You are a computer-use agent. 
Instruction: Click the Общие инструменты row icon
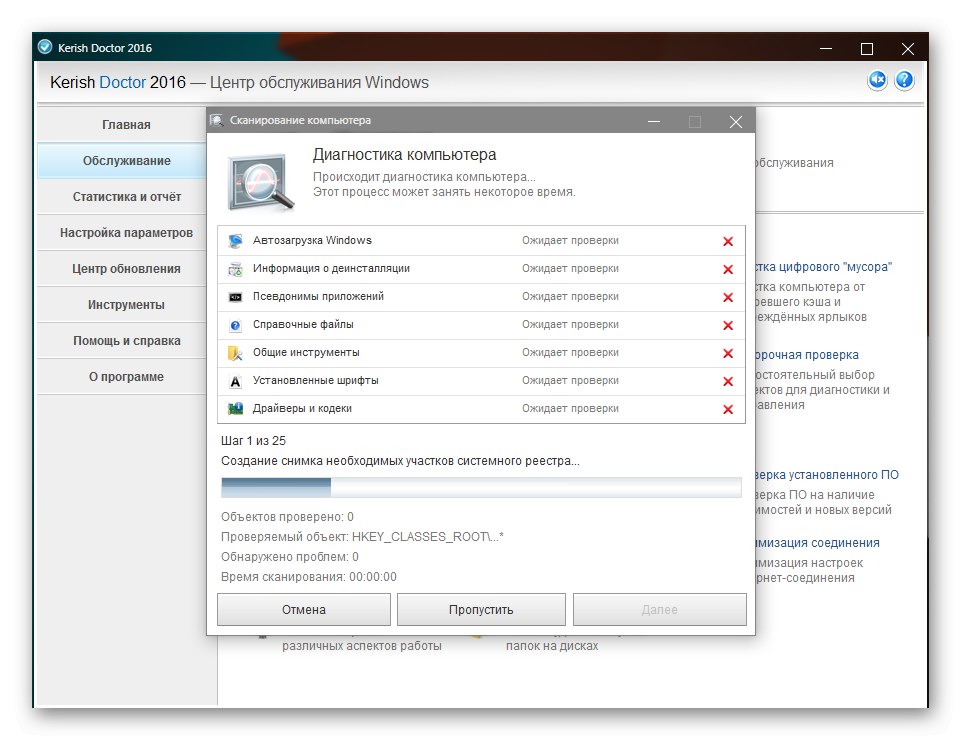pyautogui.click(x=235, y=353)
